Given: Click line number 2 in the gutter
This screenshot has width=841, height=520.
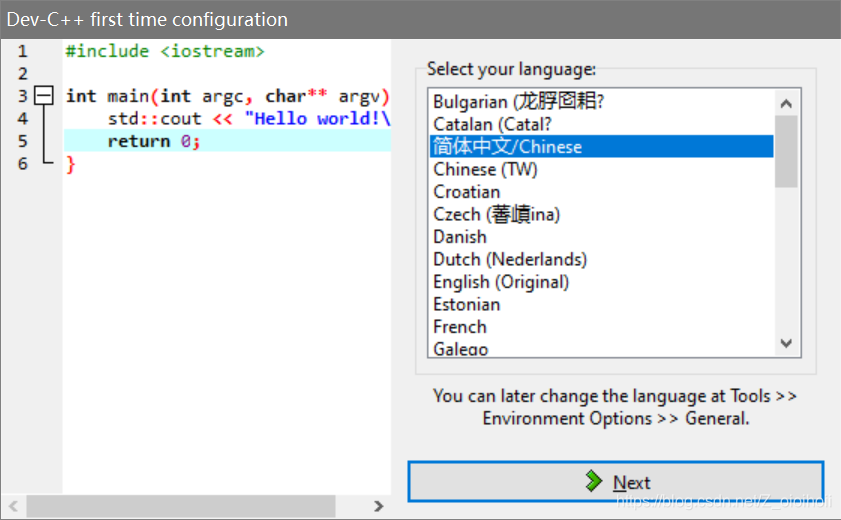Looking at the screenshot, I should pyautogui.click(x=23, y=73).
